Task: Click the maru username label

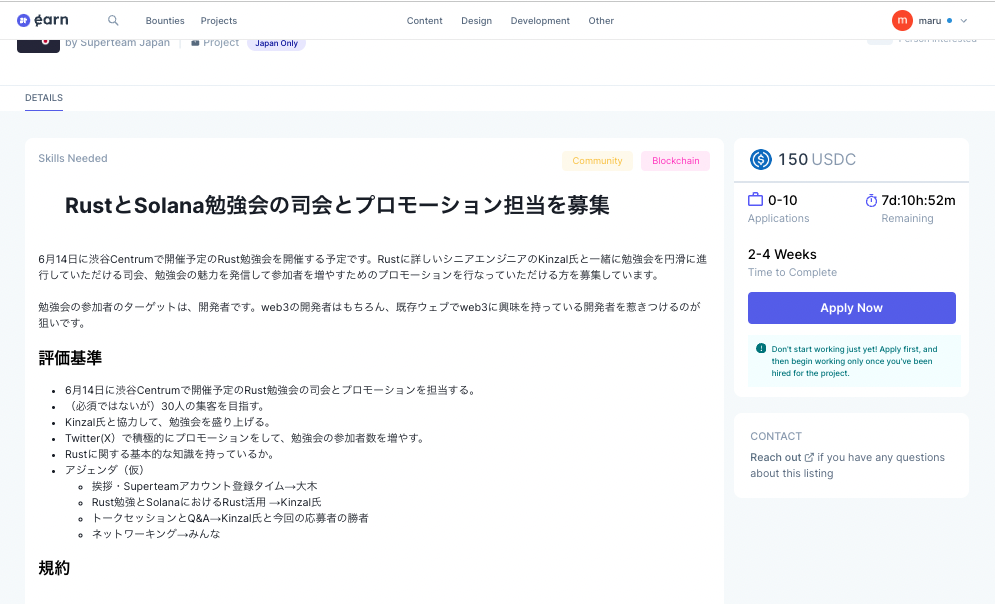Action: [x=930, y=21]
